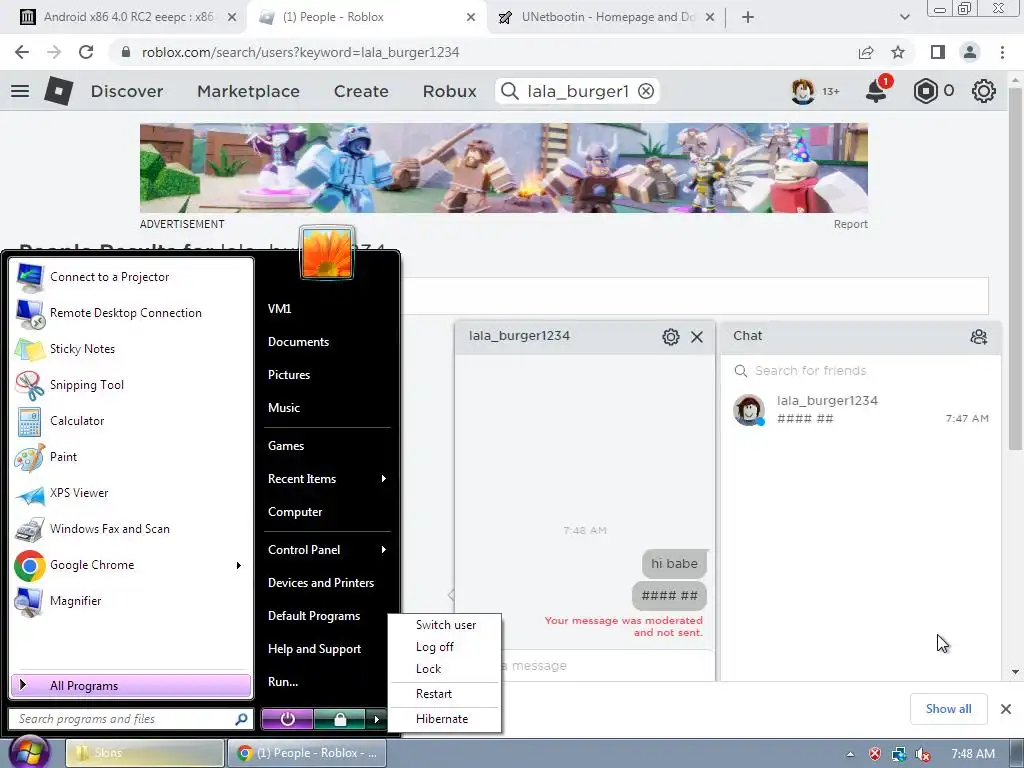
Task: Click the search magnifier in Roblox bar
Action: click(509, 91)
